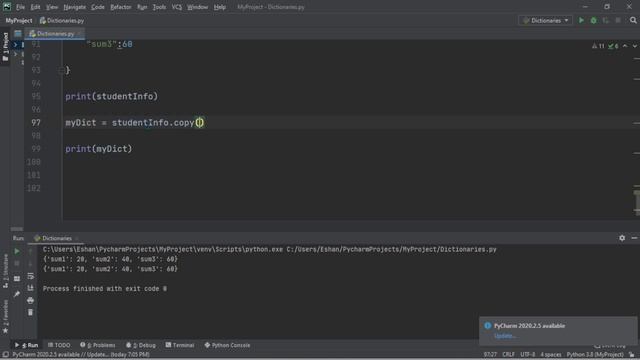Open the Python Console tool window
The height and width of the screenshot is (360, 640).
pyautogui.click(x=227, y=345)
